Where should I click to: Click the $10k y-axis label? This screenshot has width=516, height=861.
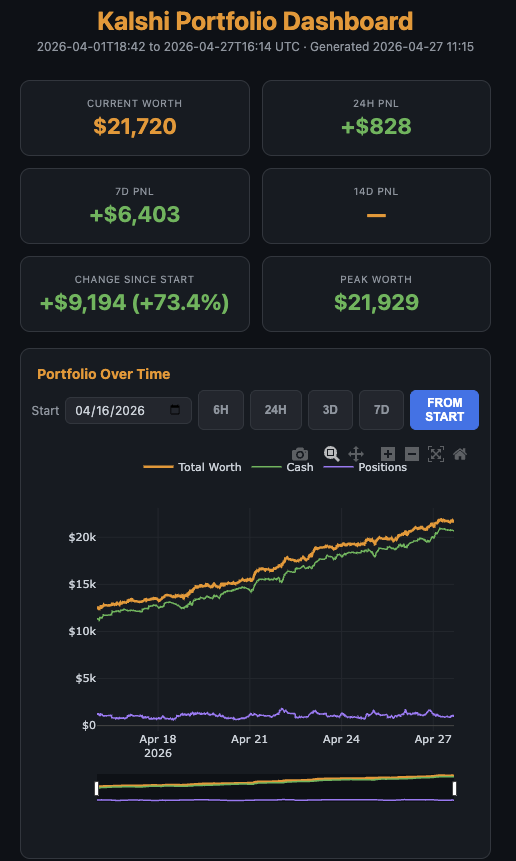pos(82,631)
